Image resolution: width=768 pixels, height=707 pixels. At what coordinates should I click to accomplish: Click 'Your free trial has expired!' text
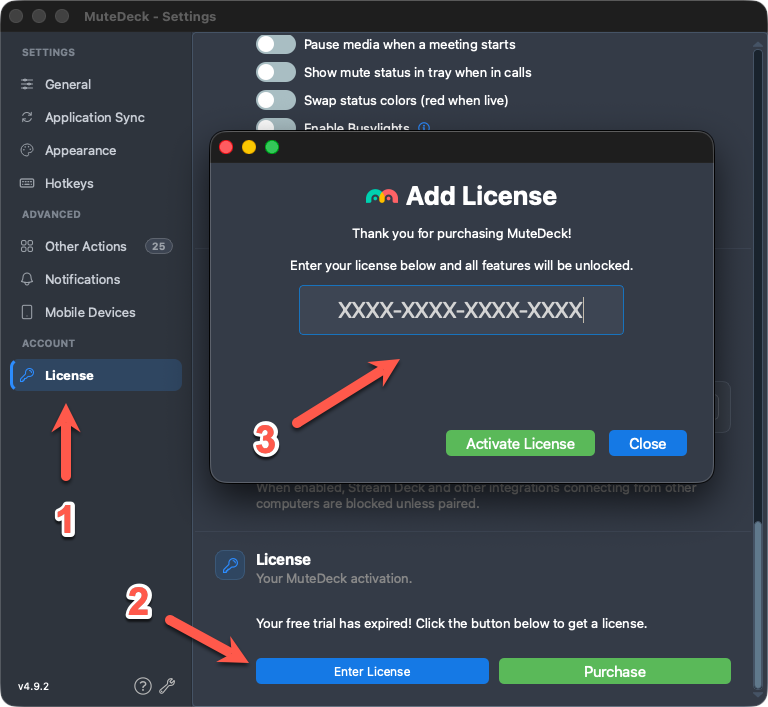point(334,623)
